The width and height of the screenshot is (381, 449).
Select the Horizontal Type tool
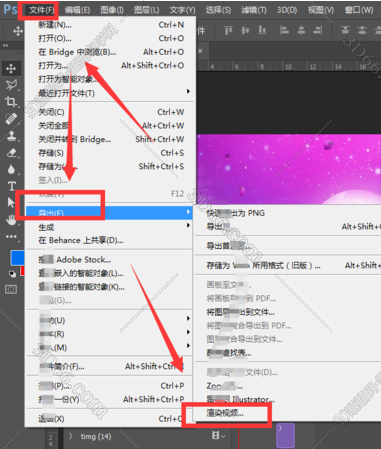point(11,186)
